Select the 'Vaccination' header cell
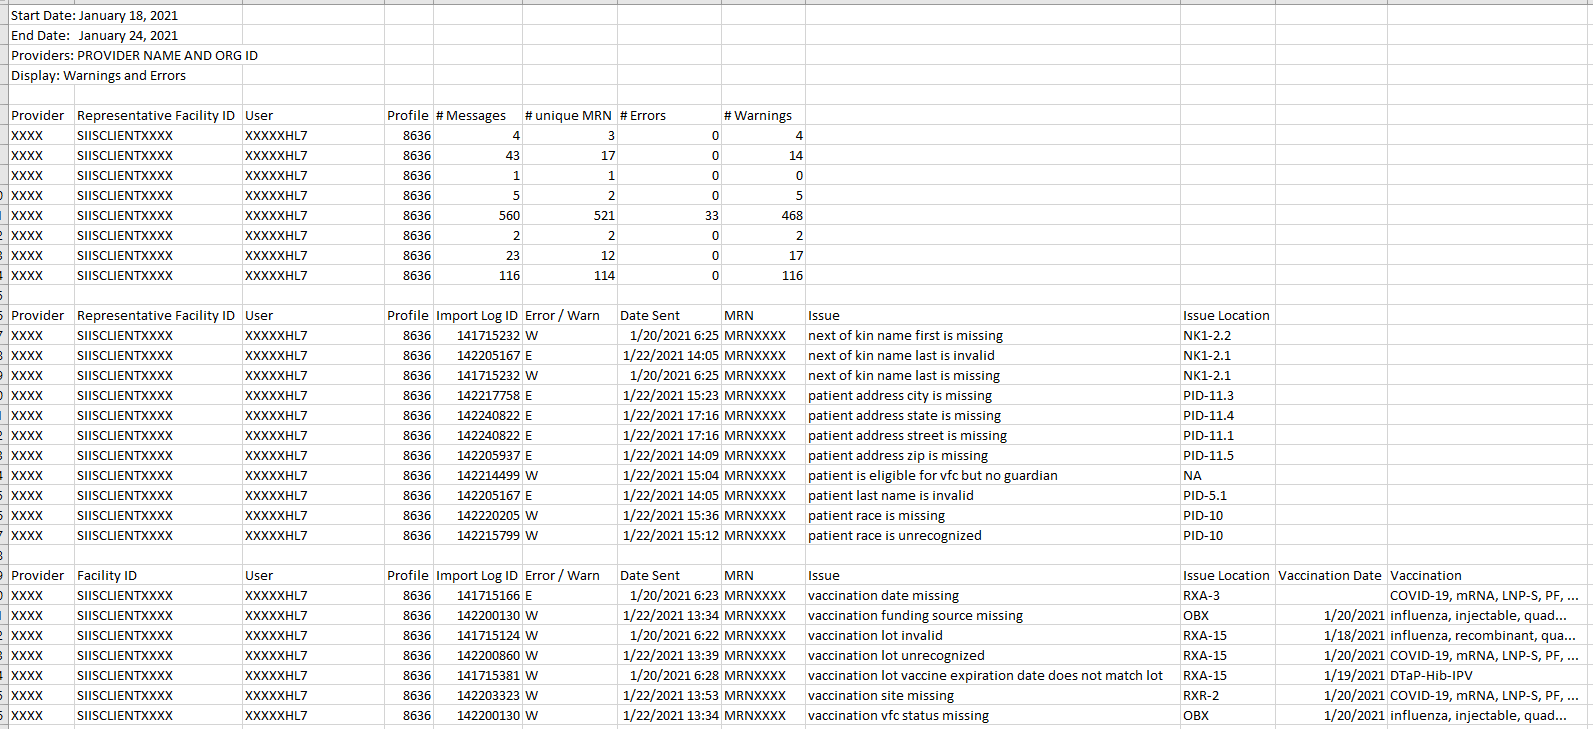The image size is (1593, 729). pos(1489,576)
